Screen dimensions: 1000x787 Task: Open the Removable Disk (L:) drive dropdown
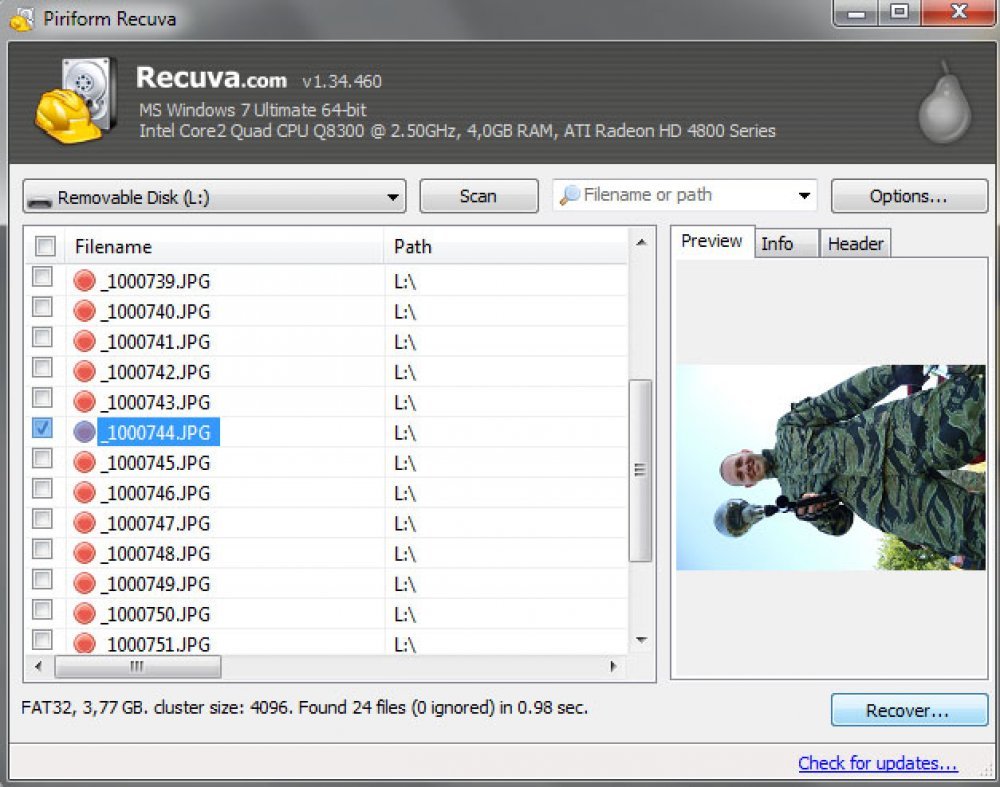[x=214, y=196]
